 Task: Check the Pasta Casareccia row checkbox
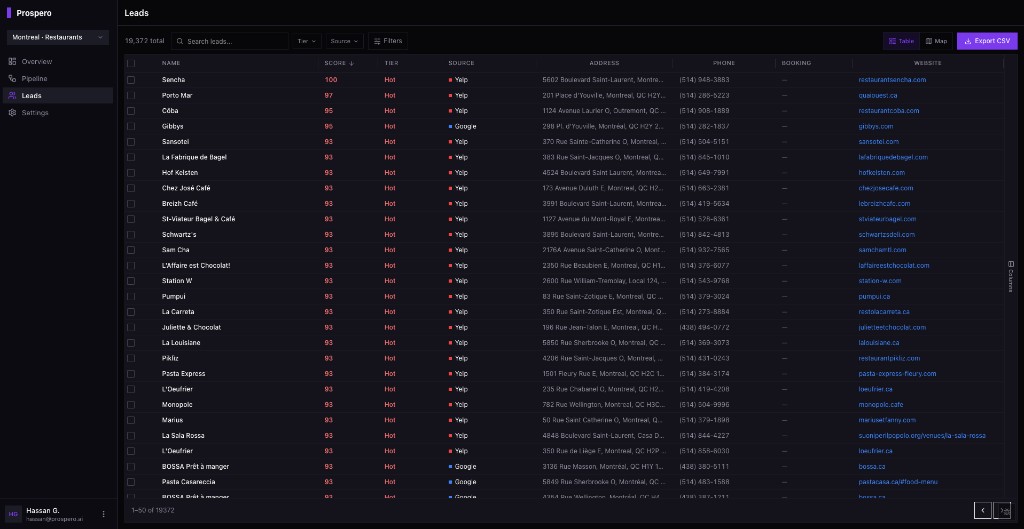131,482
